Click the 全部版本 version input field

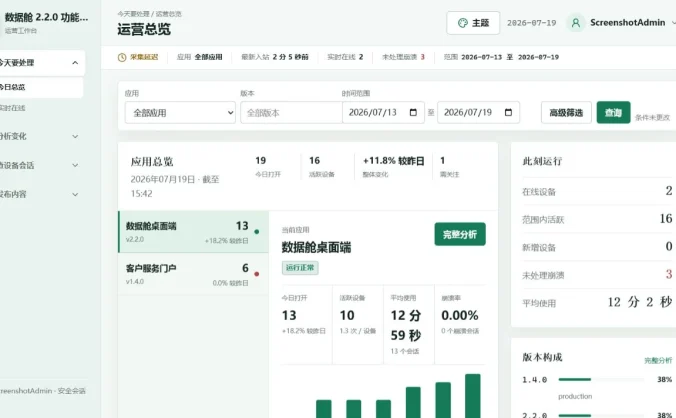291,112
